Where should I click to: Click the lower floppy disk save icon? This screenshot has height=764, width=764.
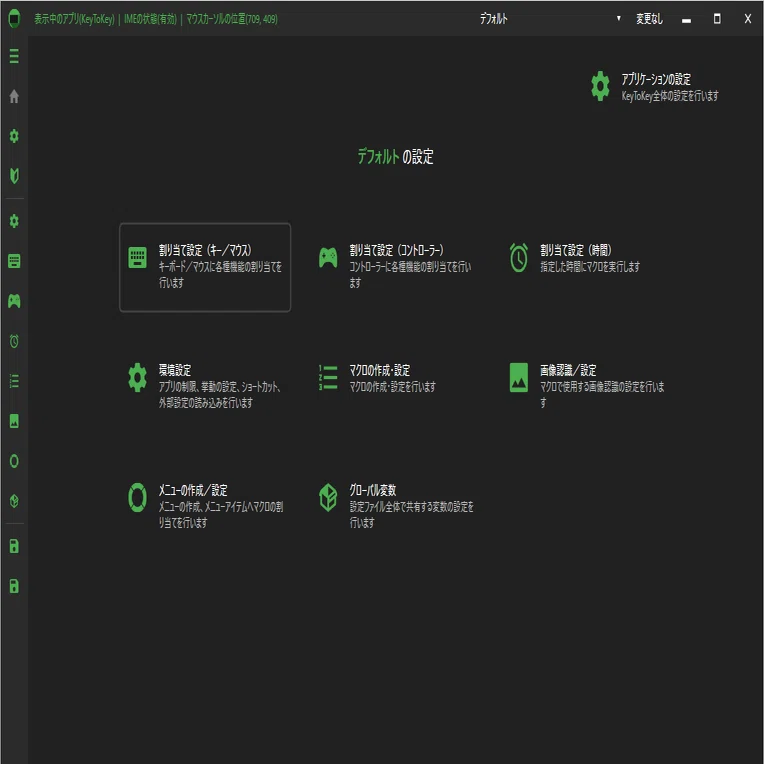[14, 586]
